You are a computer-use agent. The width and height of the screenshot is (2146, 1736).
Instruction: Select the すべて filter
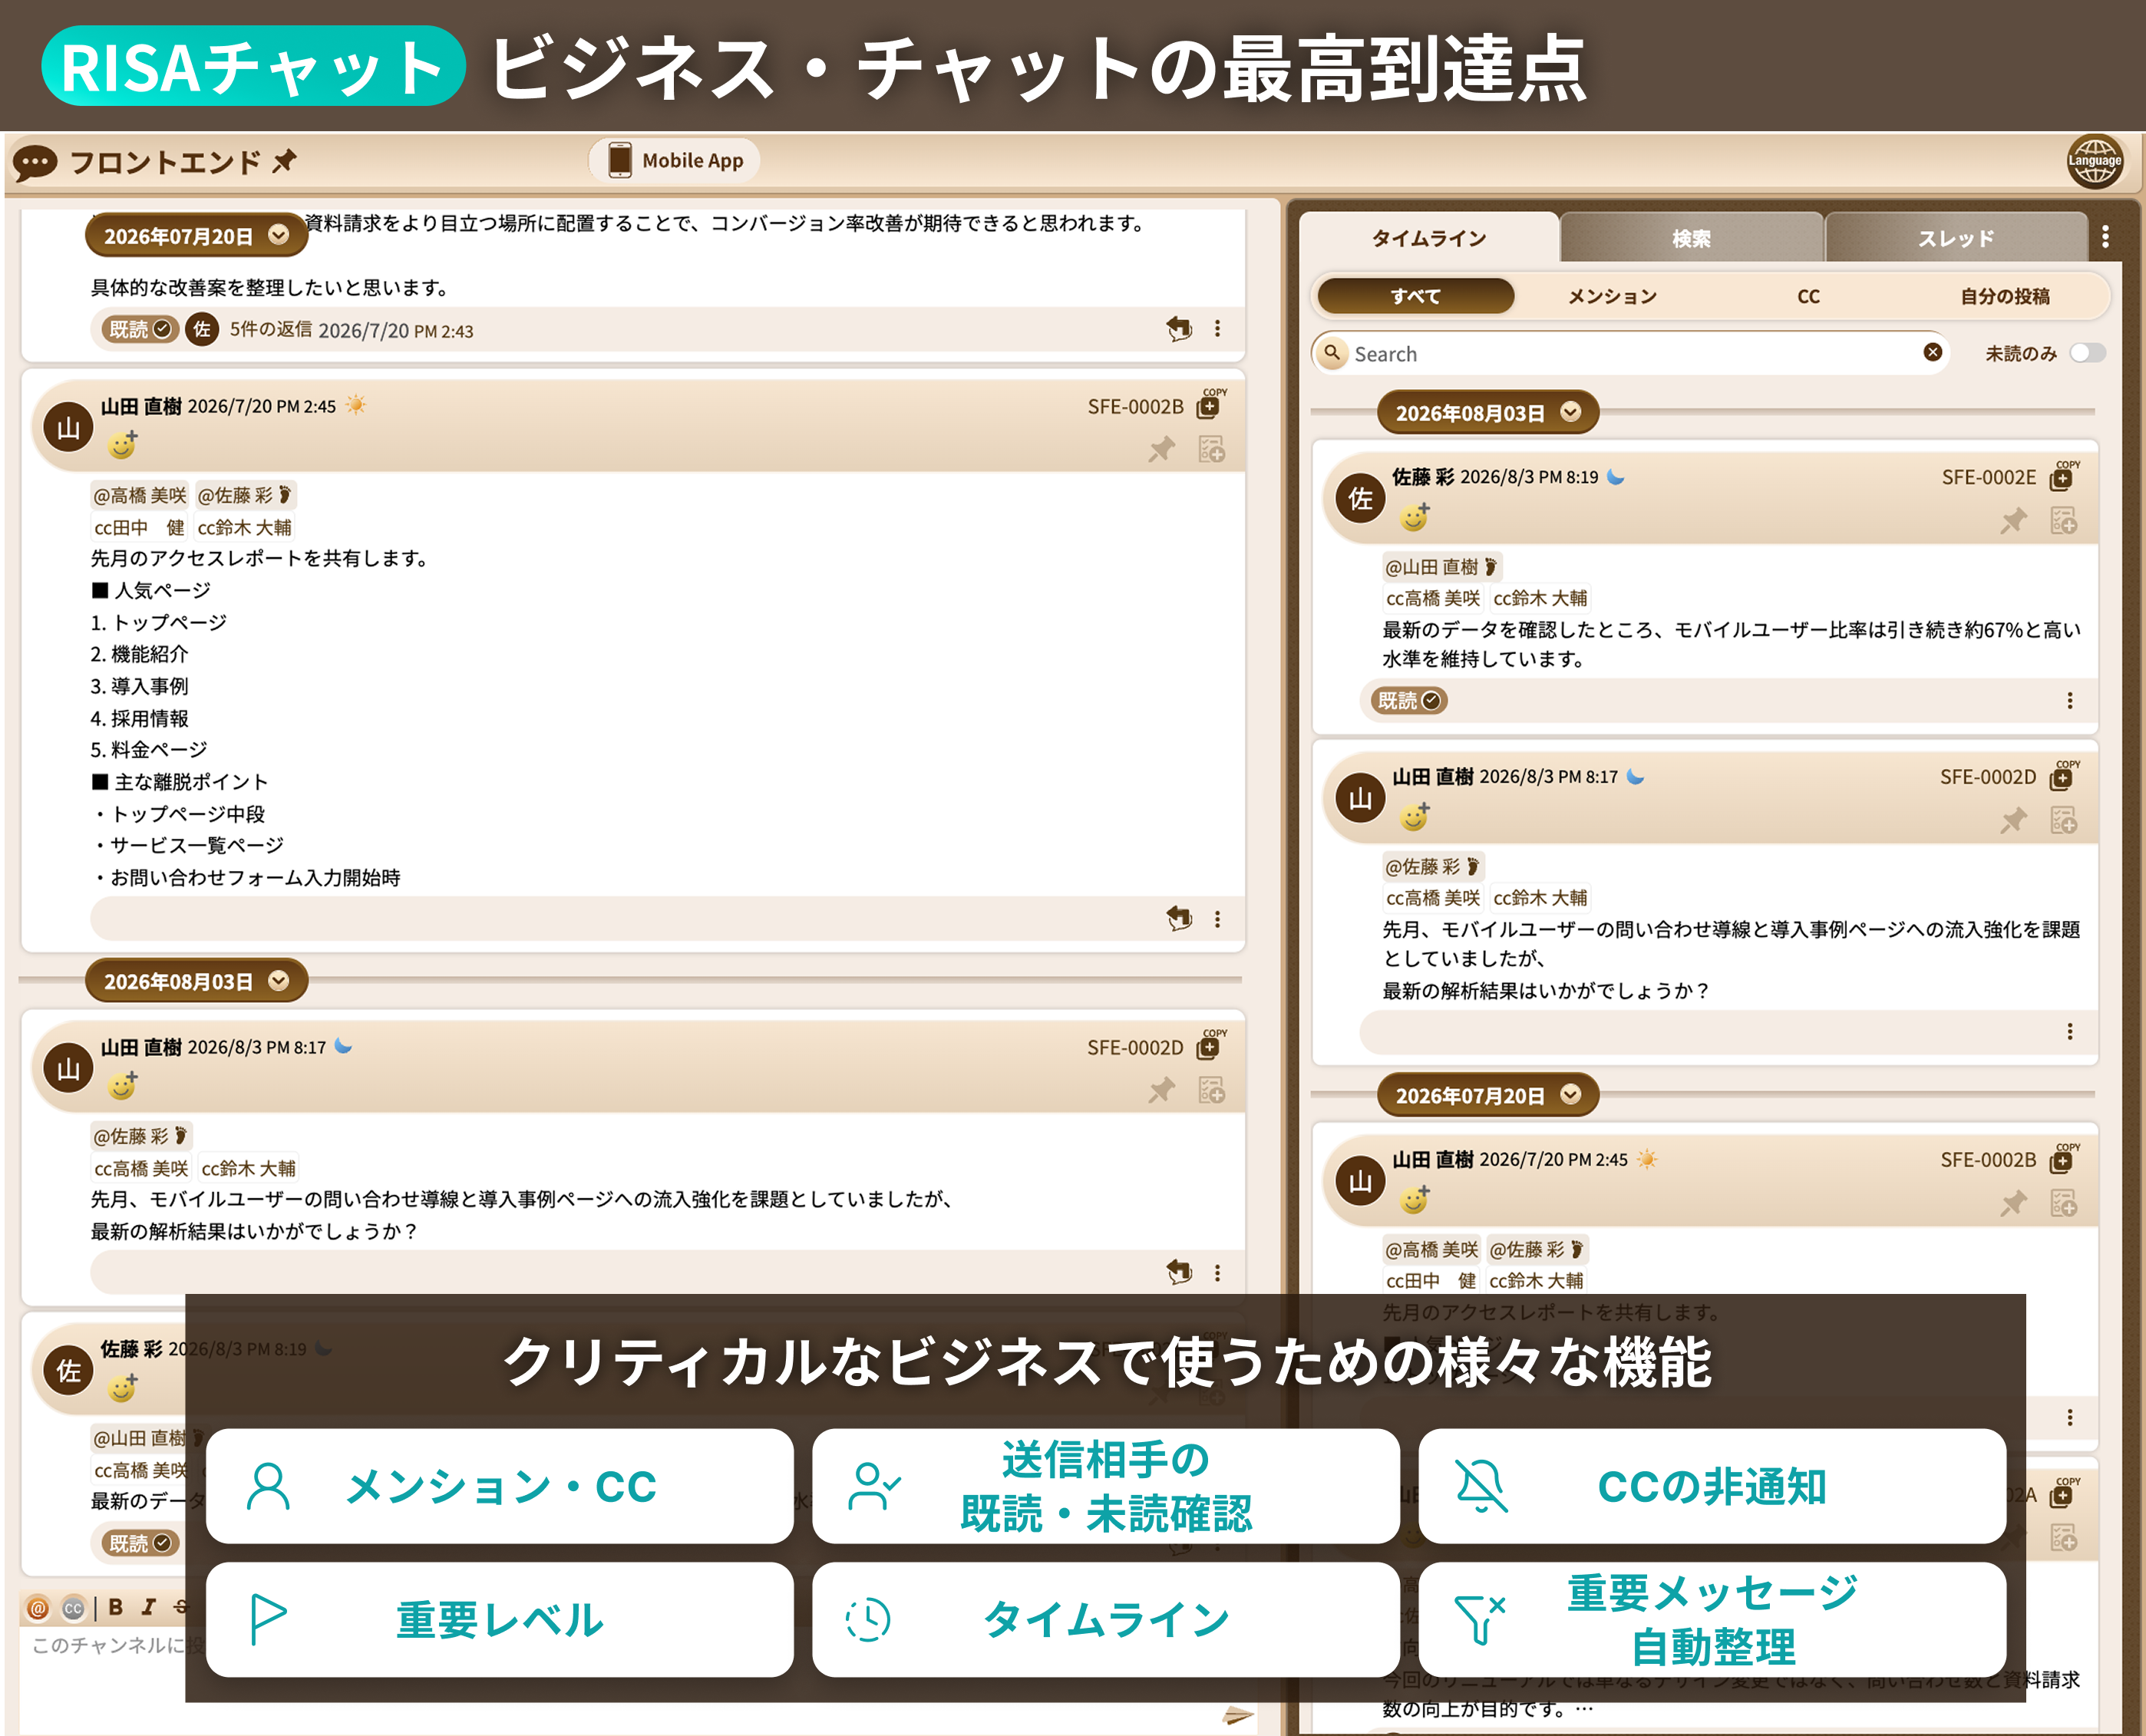tap(1415, 296)
